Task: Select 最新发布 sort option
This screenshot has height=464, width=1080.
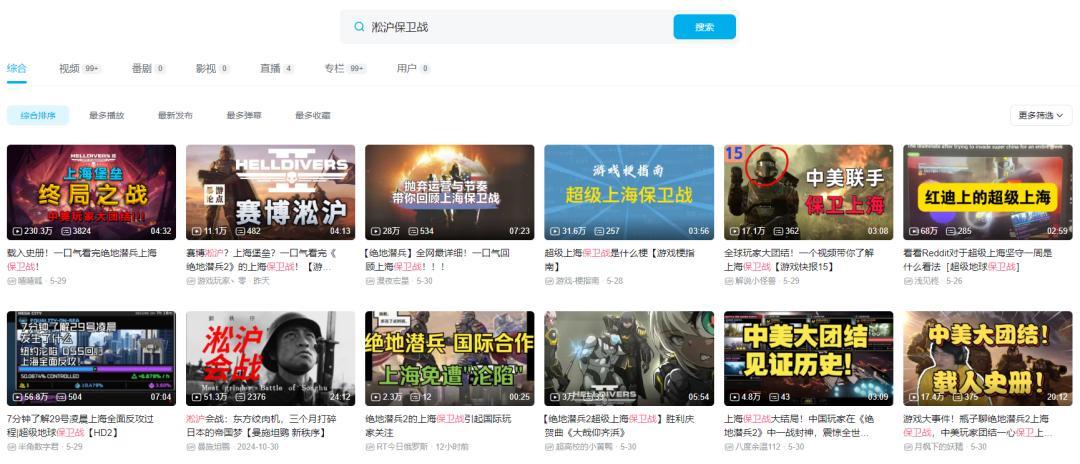Action: pos(175,116)
